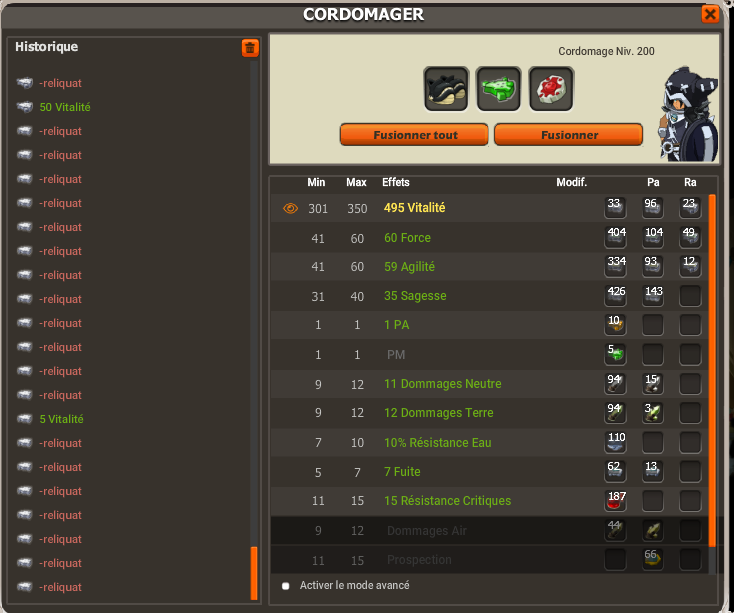This screenshot has height=613, width=734.
Task: Select the black boots item slot
Action: [x=446, y=89]
